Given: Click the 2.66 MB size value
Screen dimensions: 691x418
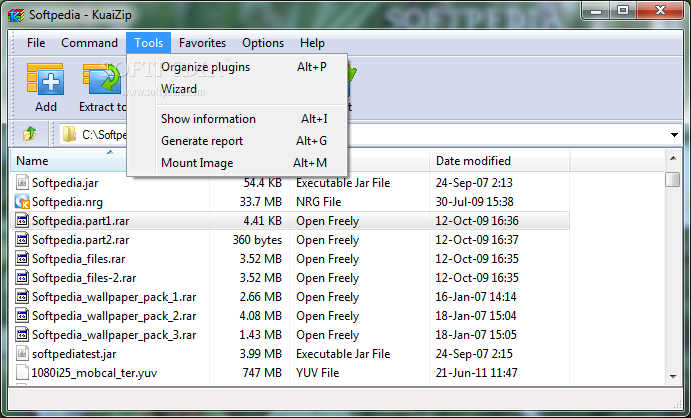Looking at the screenshot, I should (260, 297).
